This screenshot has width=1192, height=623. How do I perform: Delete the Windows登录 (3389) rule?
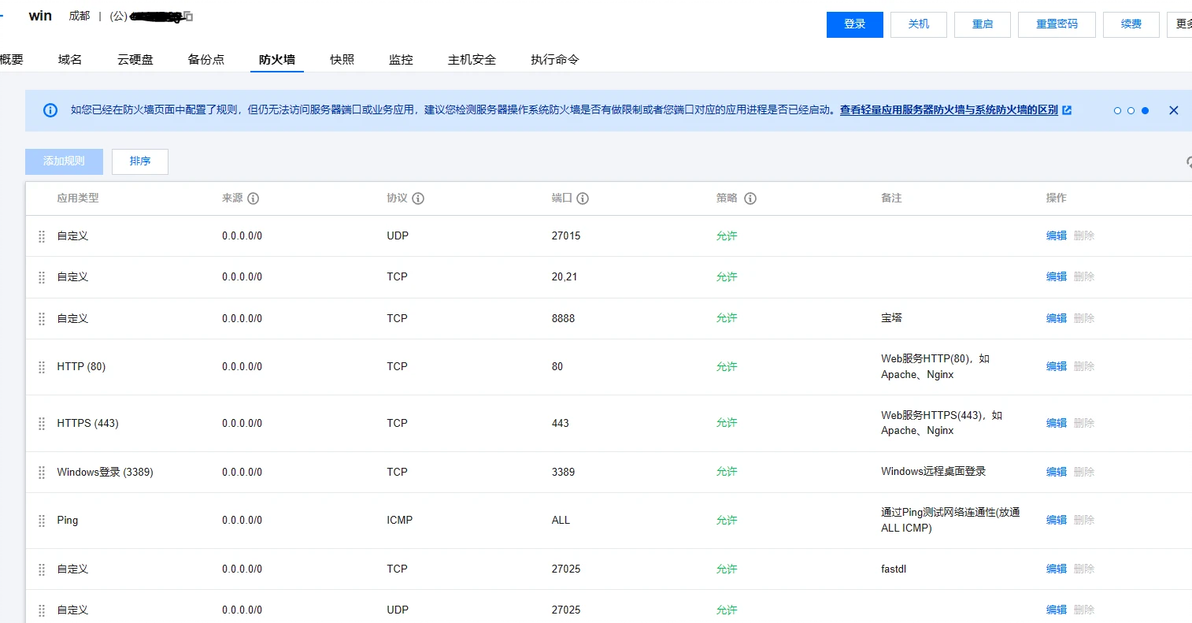coord(1084,472)
